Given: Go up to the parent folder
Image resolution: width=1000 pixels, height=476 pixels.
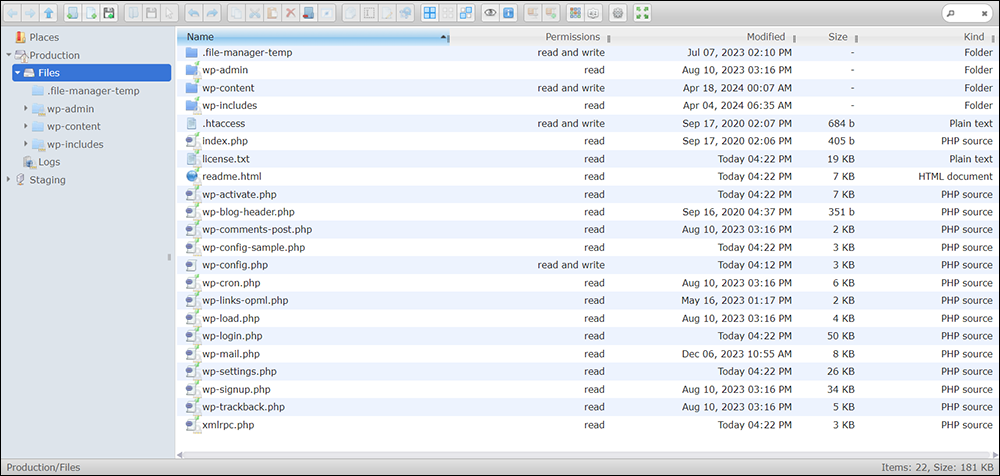Looking at the screenshot, I should click(x=48, y=12).
